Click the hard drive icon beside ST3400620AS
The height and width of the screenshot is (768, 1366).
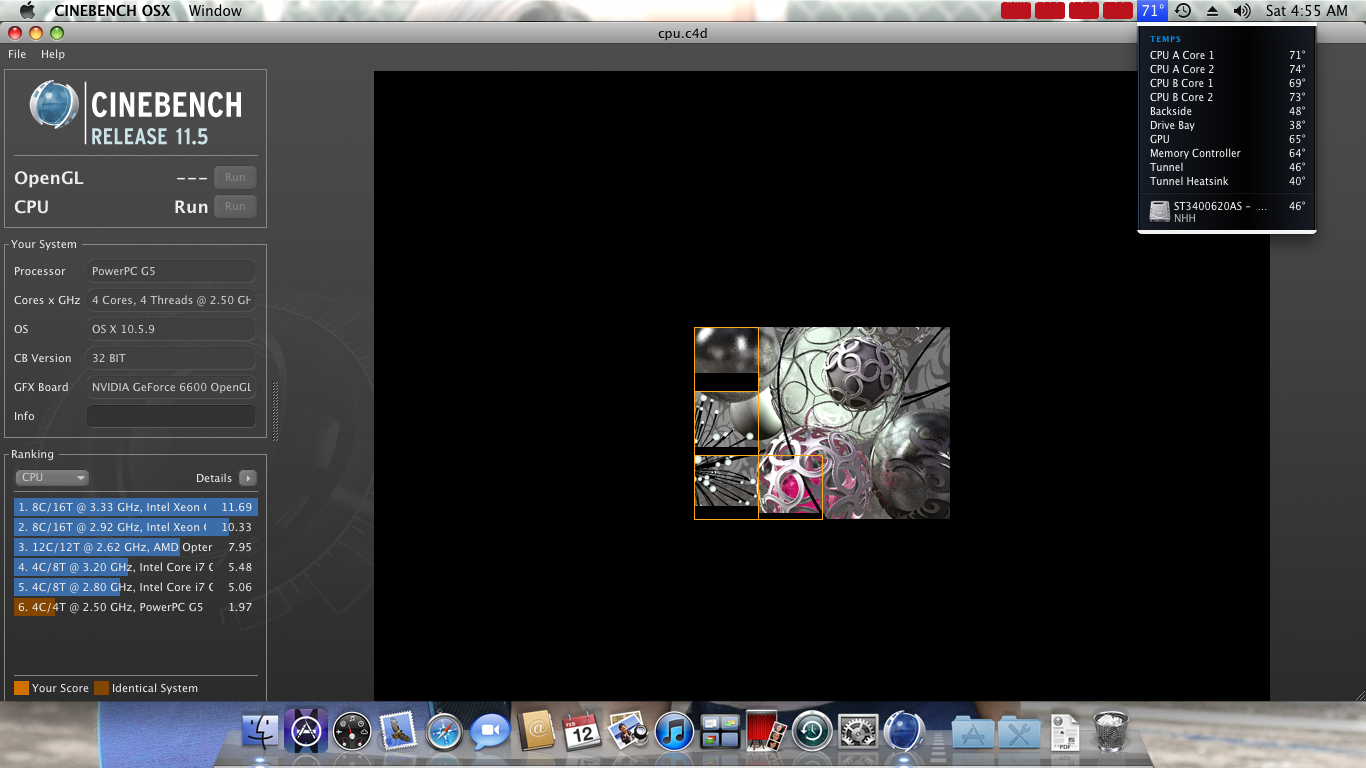1160,211
